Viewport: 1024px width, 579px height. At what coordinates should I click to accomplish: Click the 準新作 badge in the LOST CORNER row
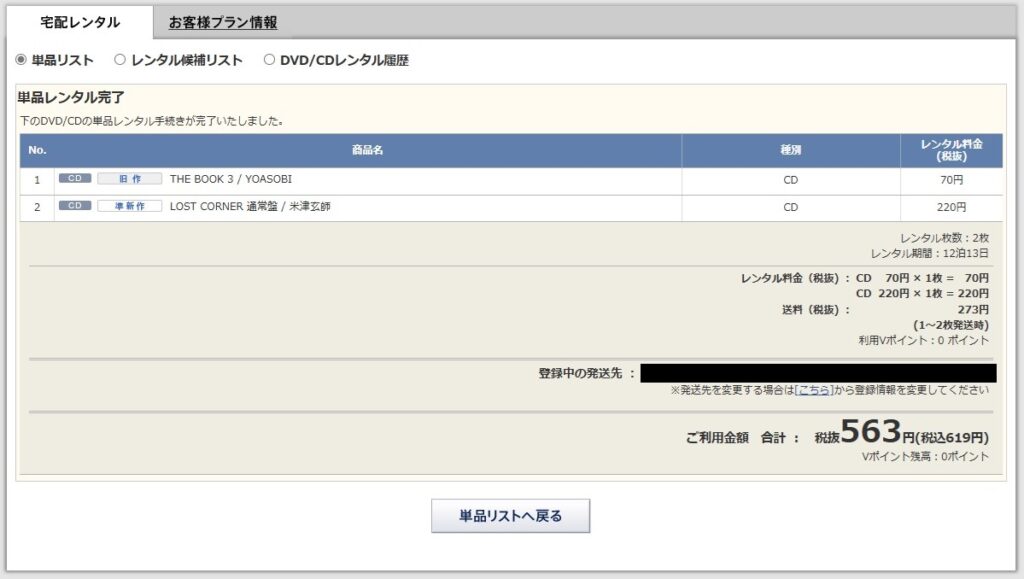coord(129,206)
